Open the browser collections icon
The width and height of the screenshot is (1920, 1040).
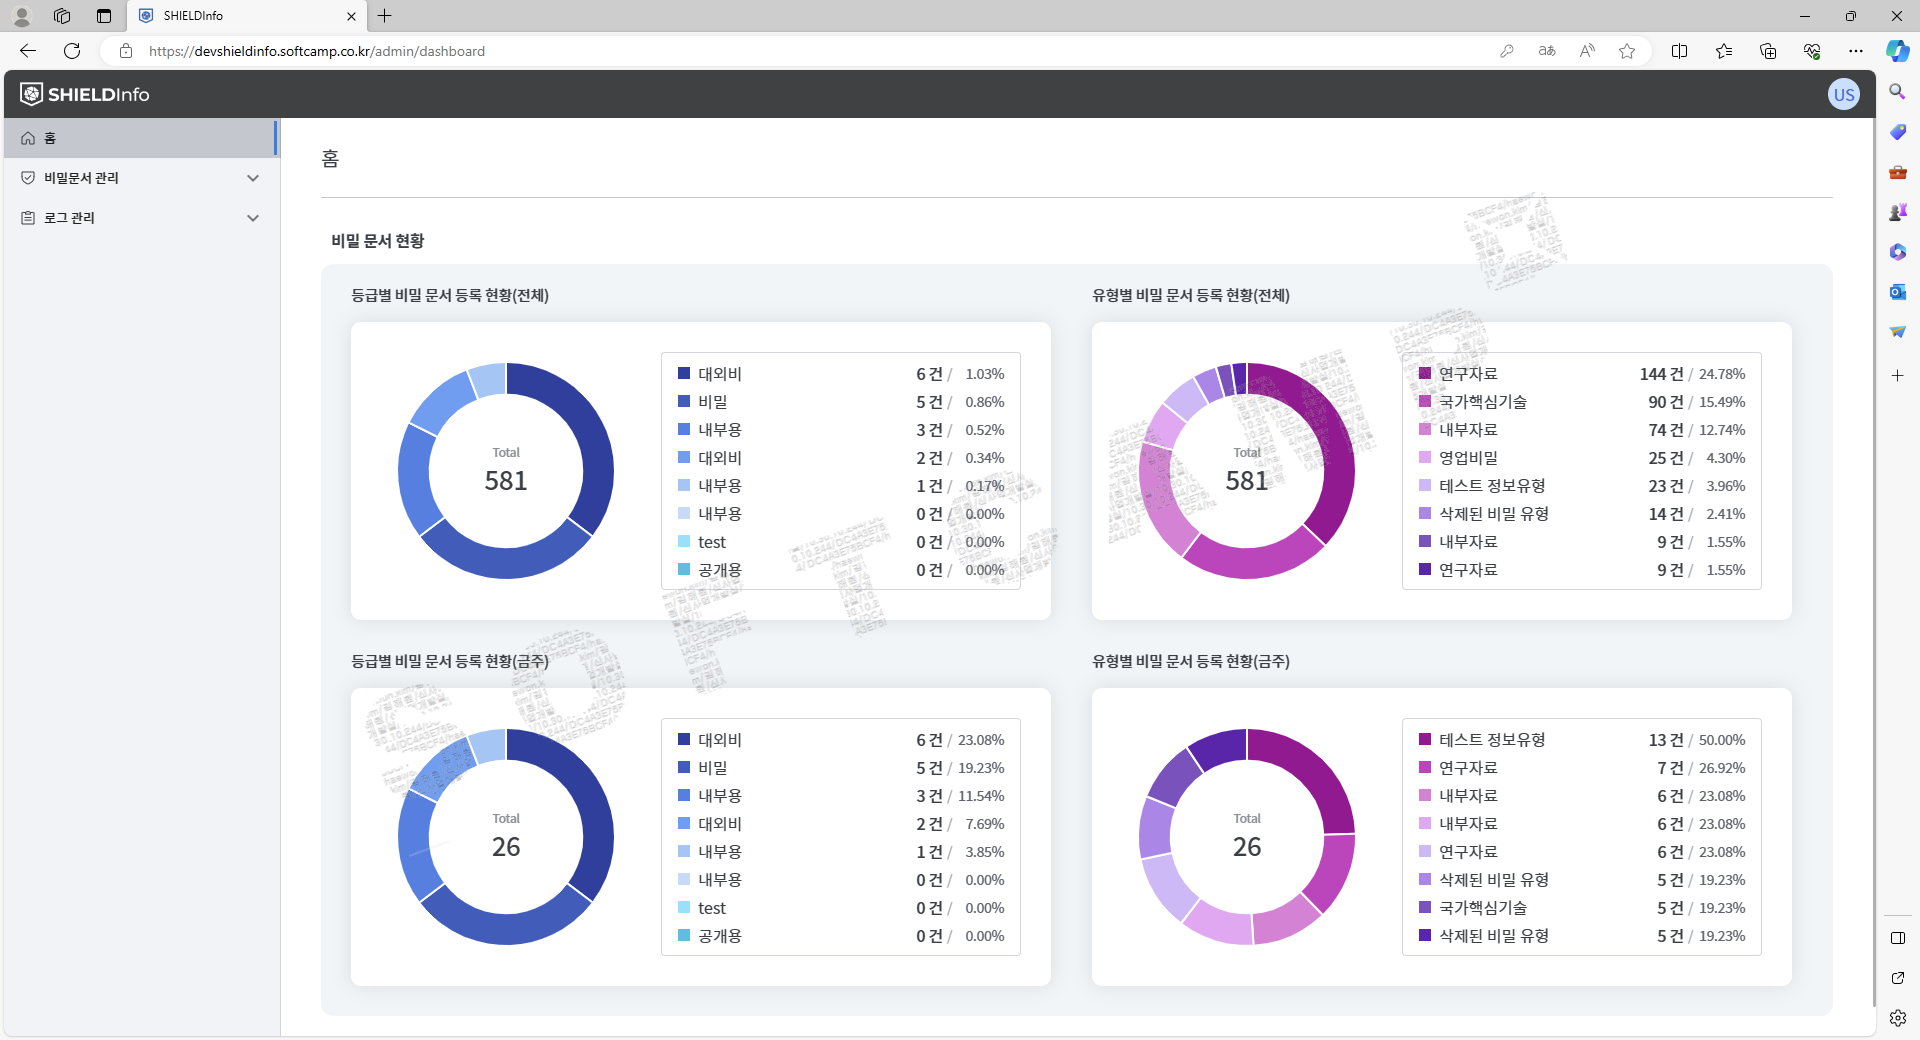click(1768, 51)
